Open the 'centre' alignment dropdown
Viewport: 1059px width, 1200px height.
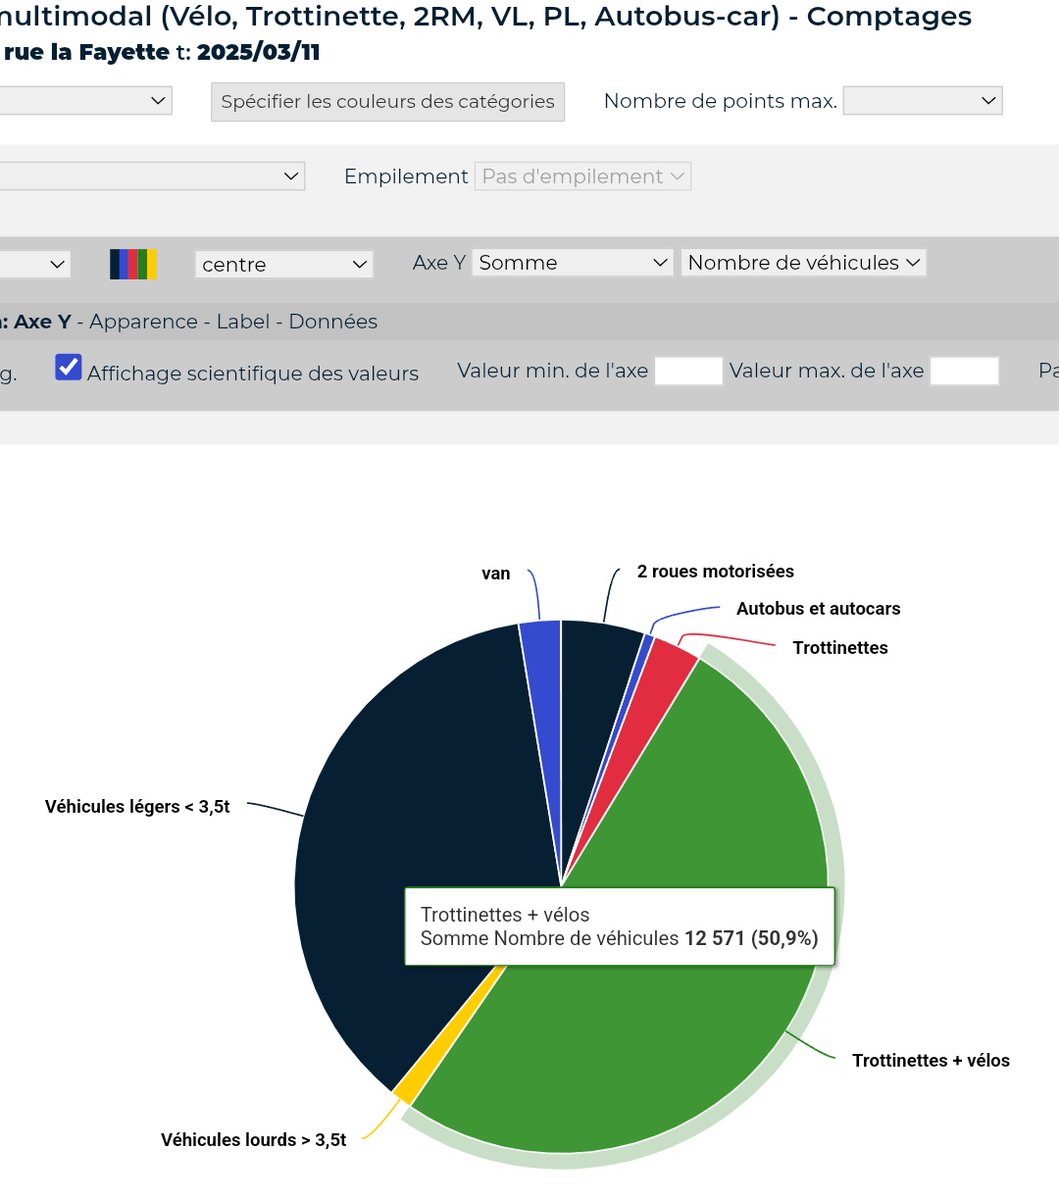coord(284,264)
